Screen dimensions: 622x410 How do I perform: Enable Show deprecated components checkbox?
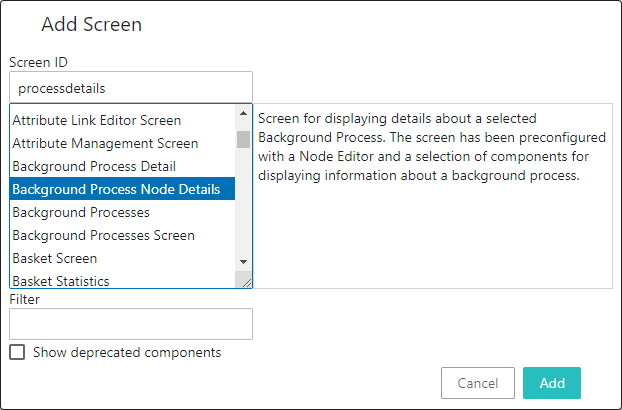coord(17,352)
